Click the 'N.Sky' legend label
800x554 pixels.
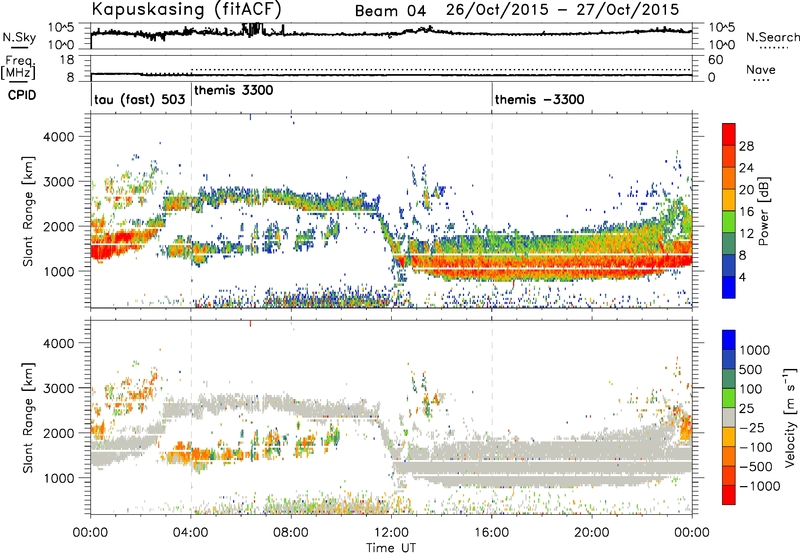[x=19, y=37]
